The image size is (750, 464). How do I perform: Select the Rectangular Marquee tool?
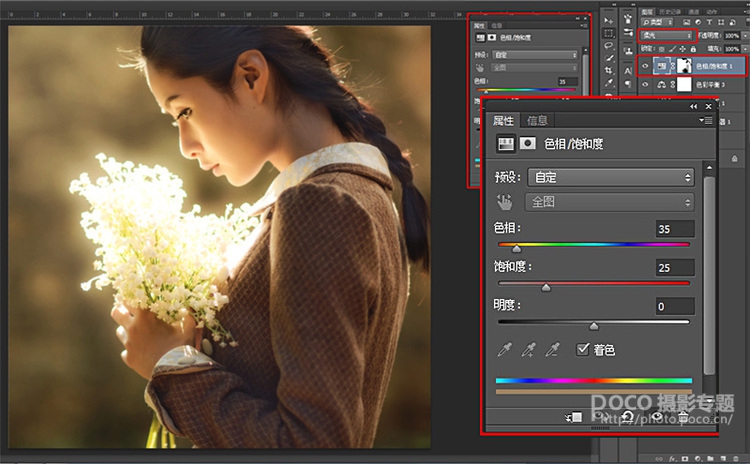click(x=608, y=33)
